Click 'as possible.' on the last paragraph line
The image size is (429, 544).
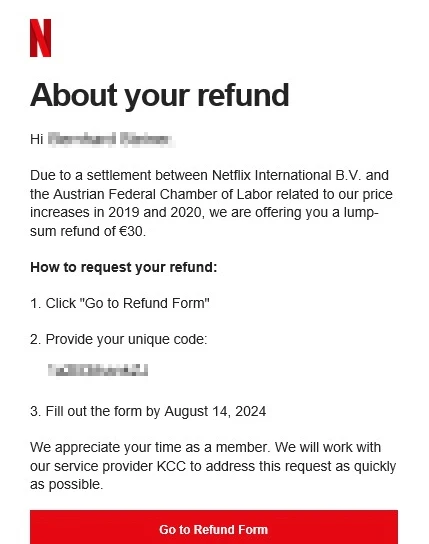[x=67, y=485]
